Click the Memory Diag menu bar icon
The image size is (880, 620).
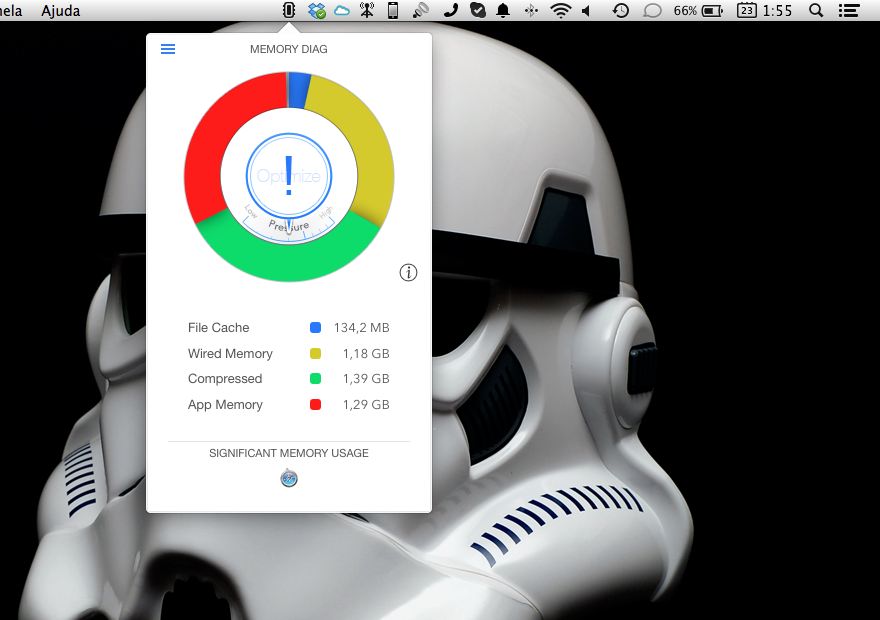[289, 10]
